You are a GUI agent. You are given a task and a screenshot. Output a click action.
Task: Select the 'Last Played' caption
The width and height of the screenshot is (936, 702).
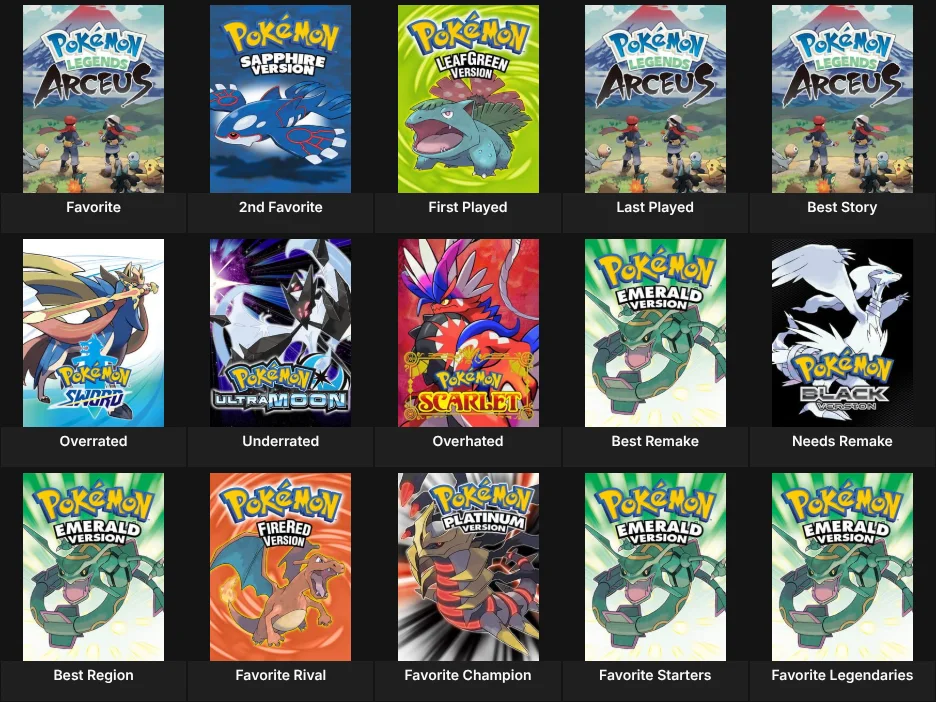[655, 207]
